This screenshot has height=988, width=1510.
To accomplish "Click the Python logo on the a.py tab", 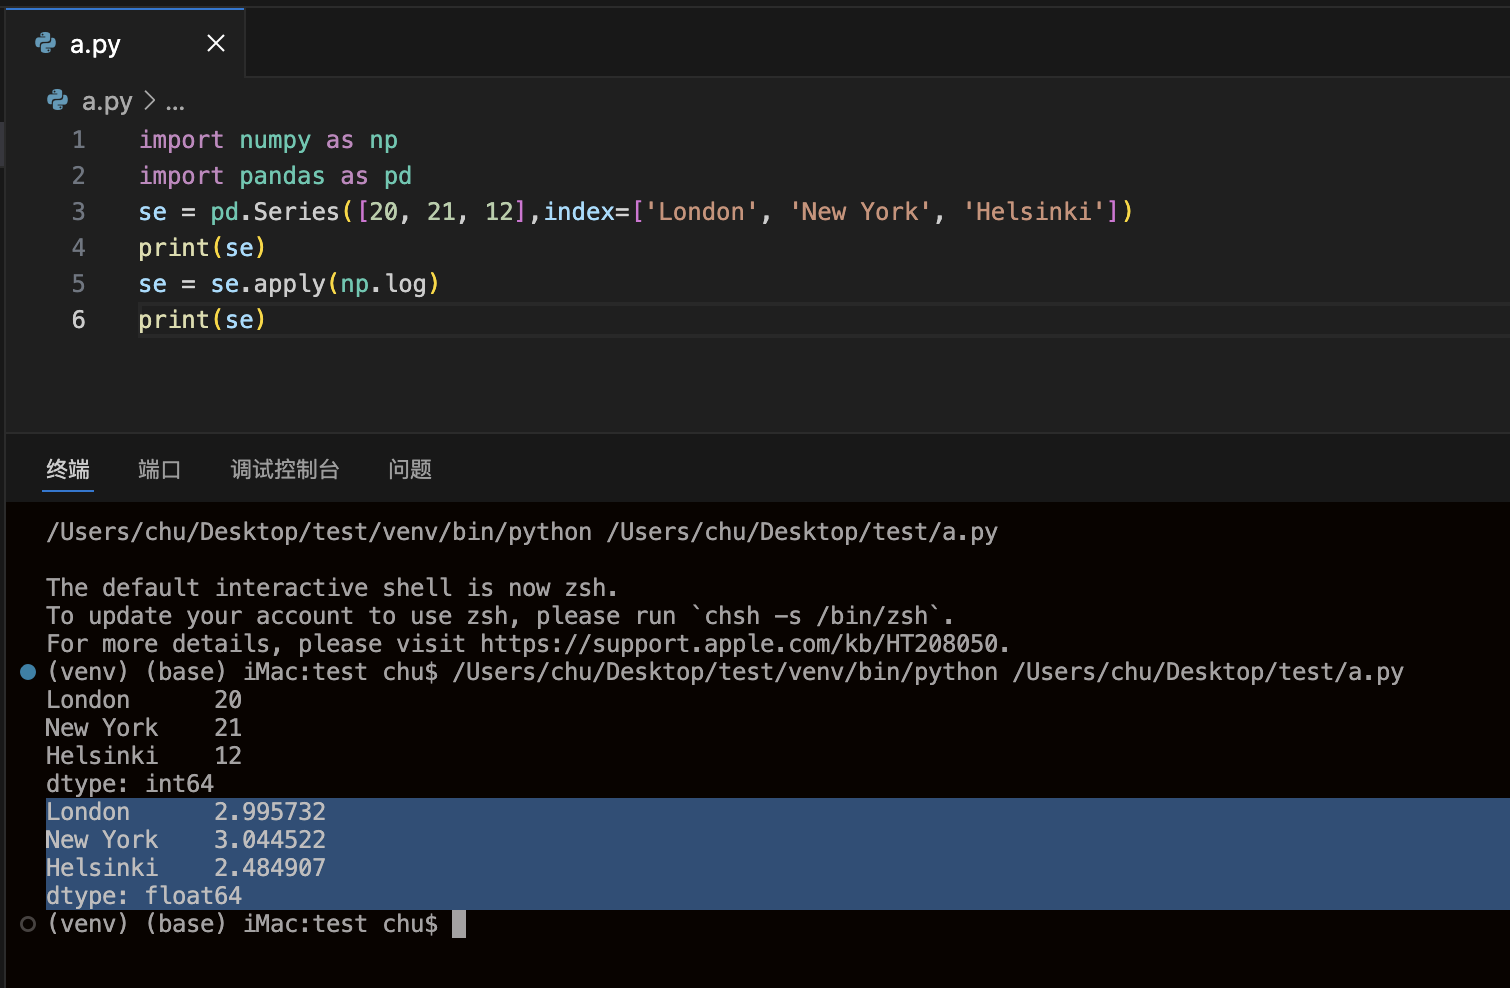I will [44, 43].
